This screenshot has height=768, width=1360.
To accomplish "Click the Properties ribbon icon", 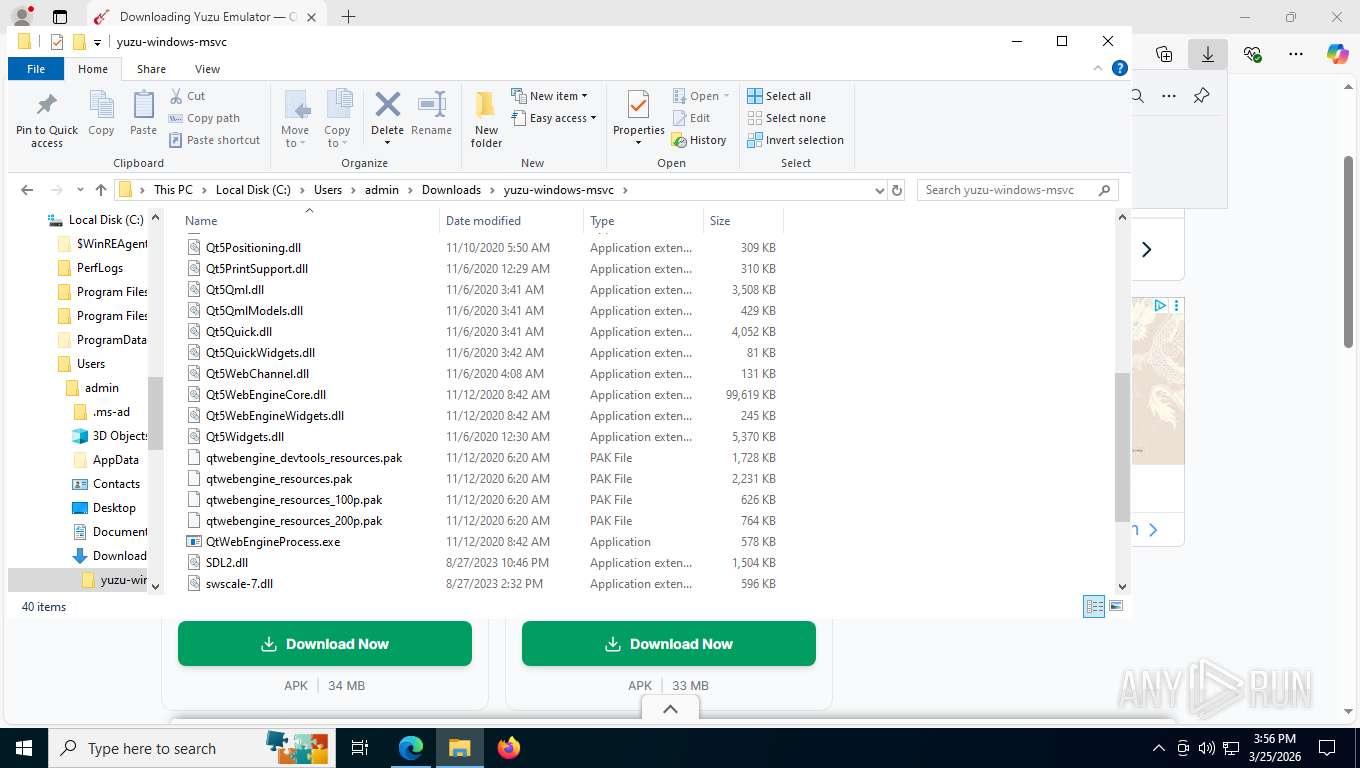I will (x=638, y=106).
